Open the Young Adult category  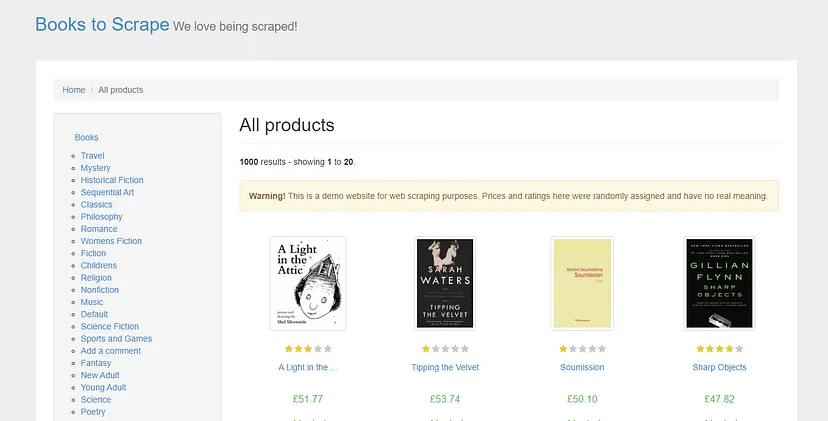tap(103, 387)
